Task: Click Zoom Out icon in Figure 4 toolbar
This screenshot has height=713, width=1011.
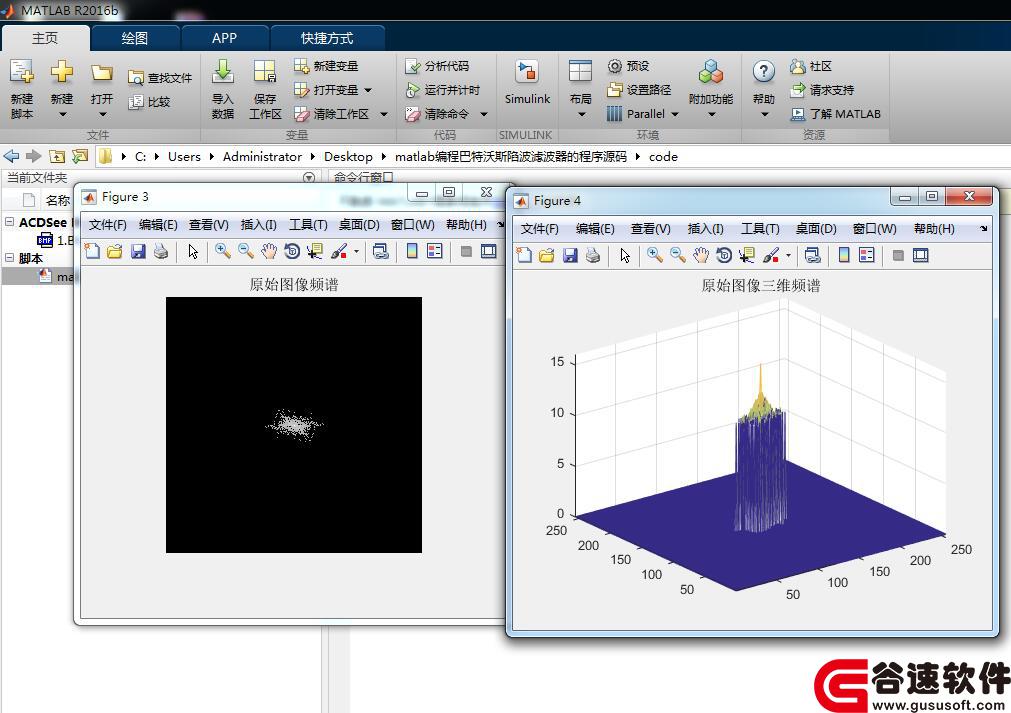Action: click(x=678, y=255)
